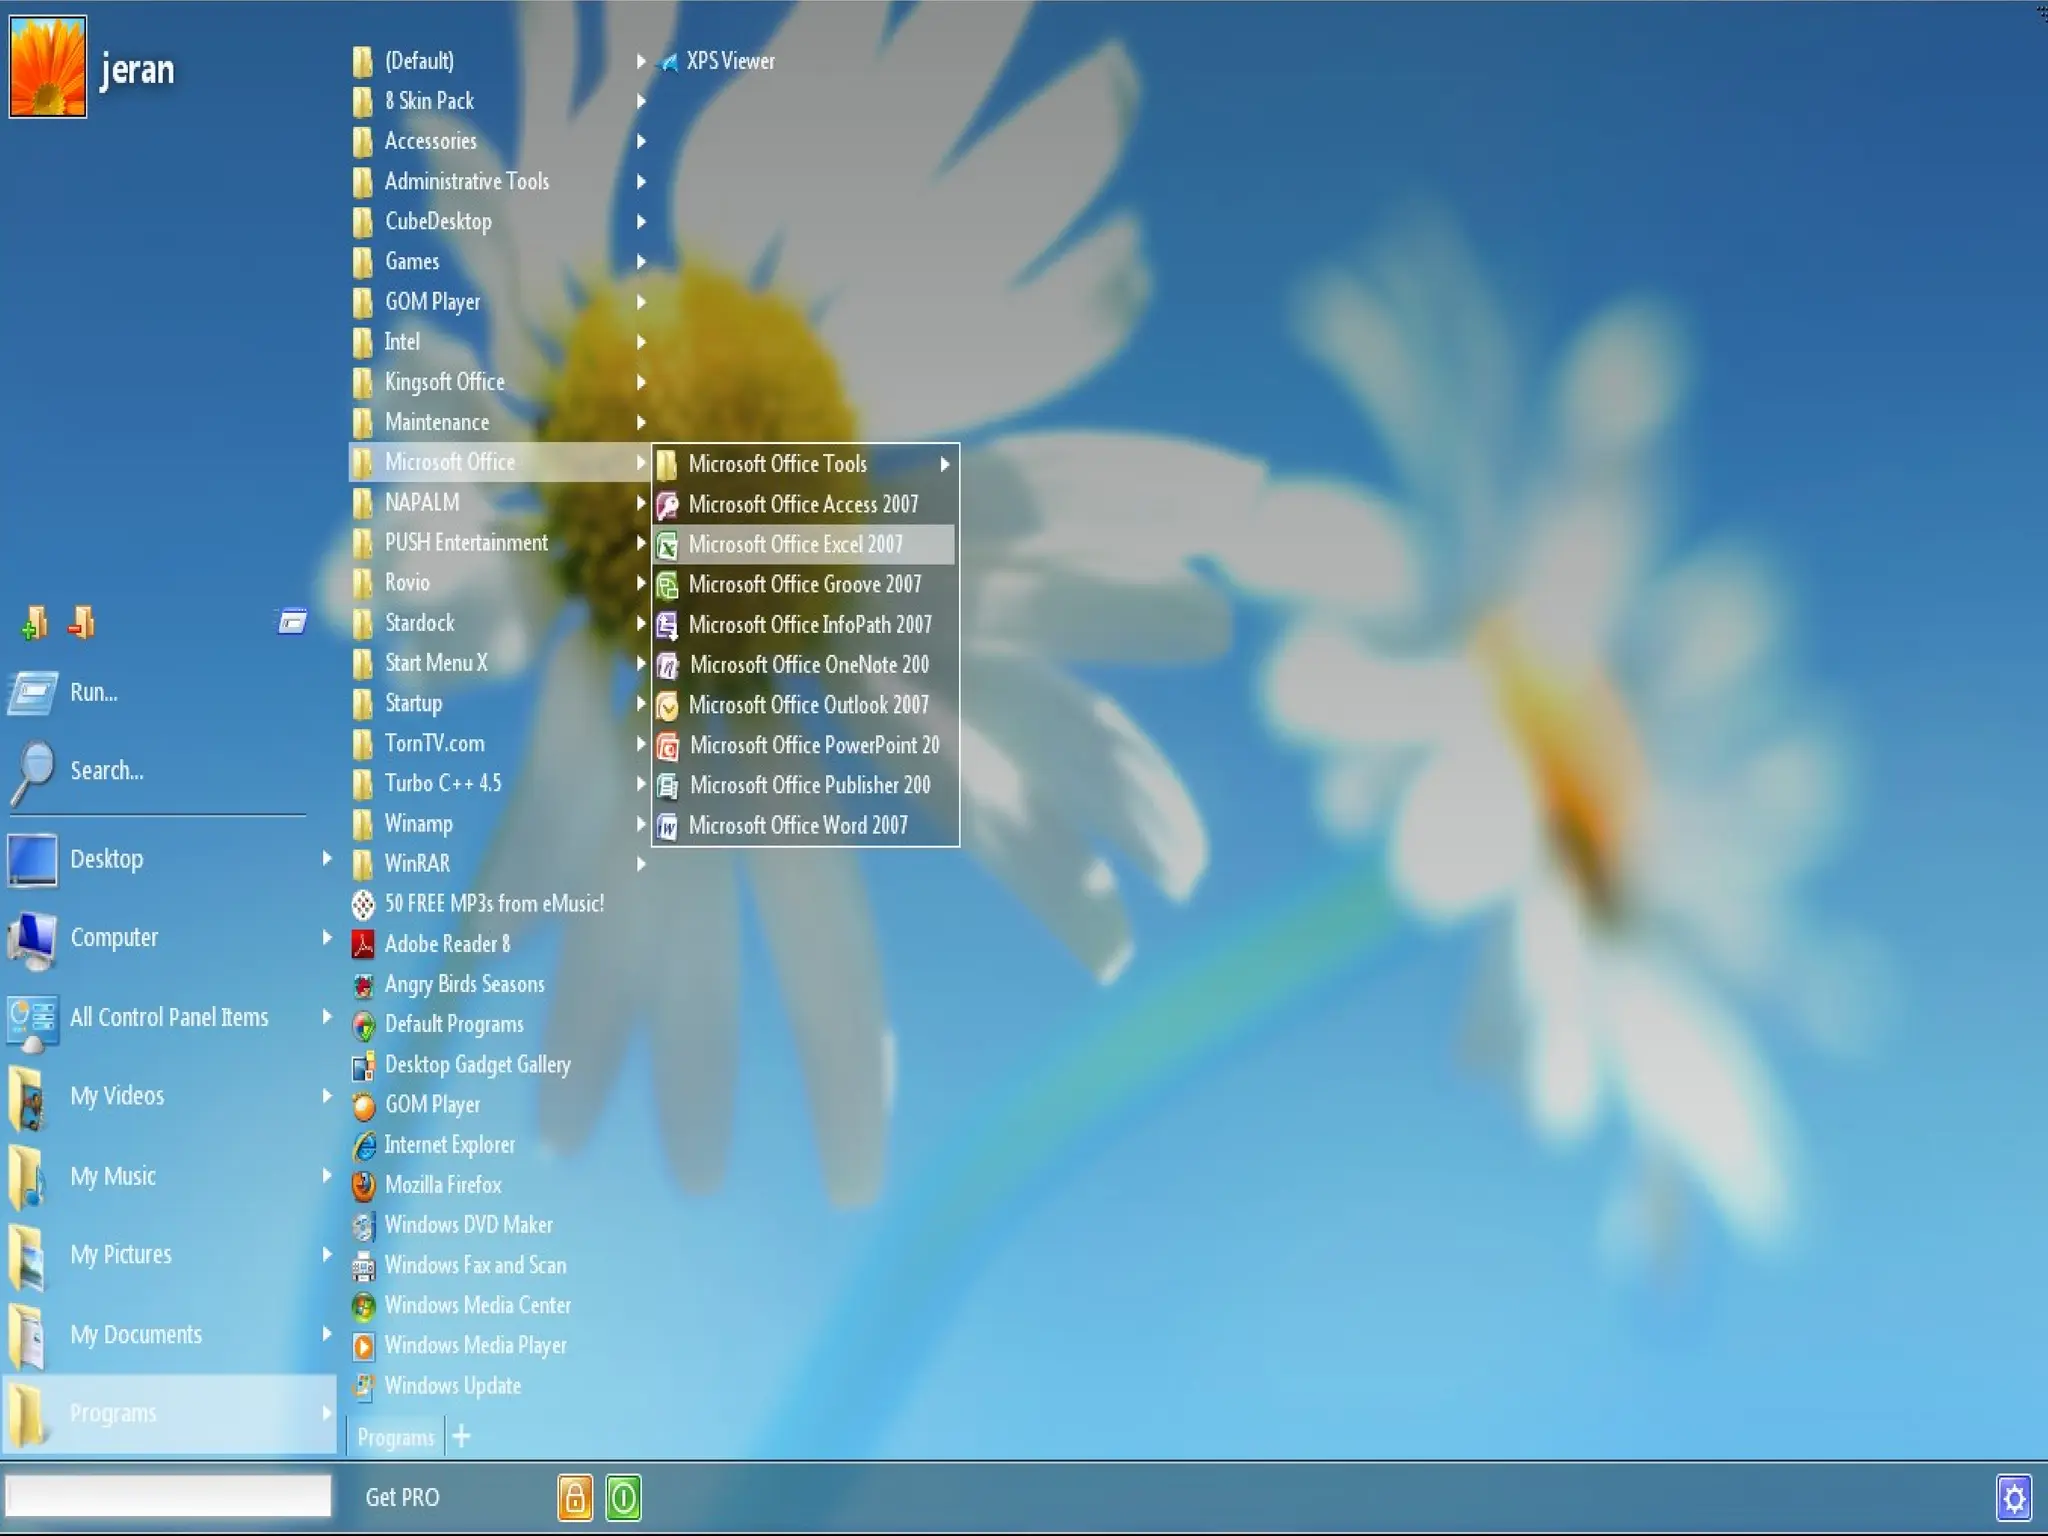The height and width of the screenshot is (1536, 2048).
Task: Open Microsoft Office InfoPath 2007 icon
Action: pyautogui.click(x=667, y=625)
